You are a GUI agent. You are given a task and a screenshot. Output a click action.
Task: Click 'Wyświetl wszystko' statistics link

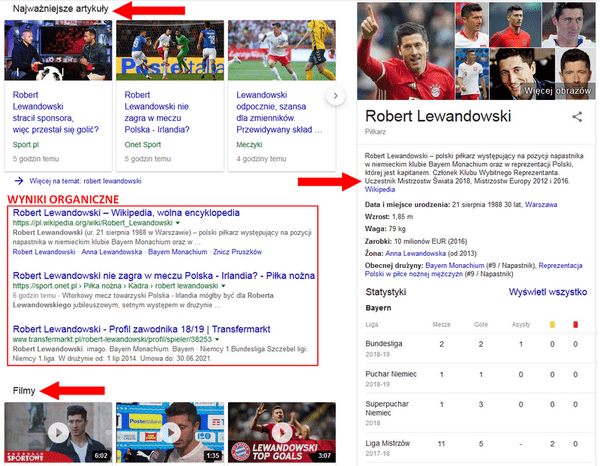pyautogui.click(x=548, y=292)
